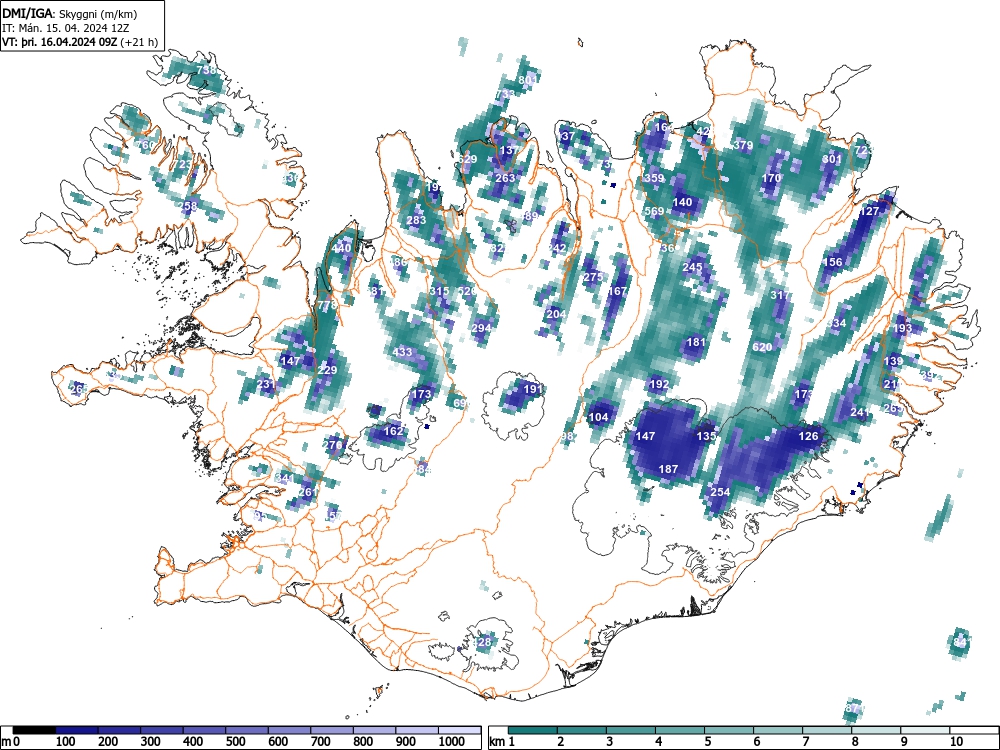This screenshot has width=1000, height=750.
Task: Click the value 204 on the map
Action: (556, 314)
